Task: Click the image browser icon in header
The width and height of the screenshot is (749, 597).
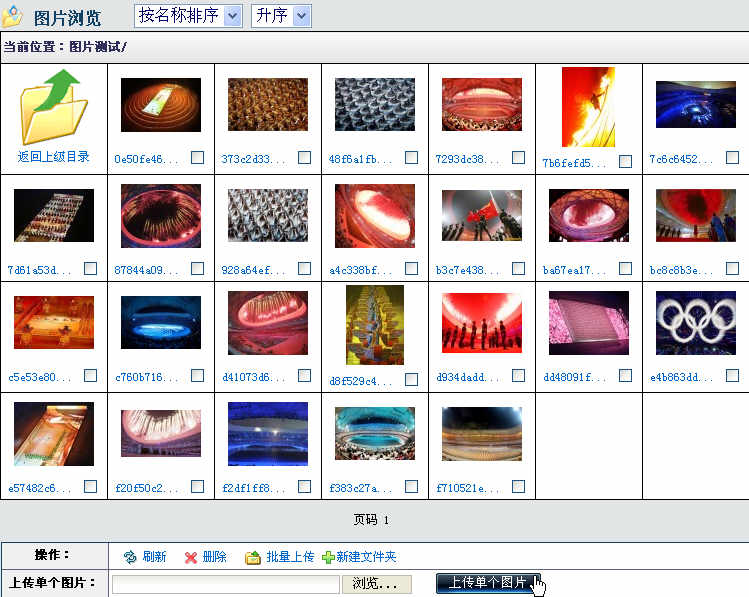Action: point(12,17)
